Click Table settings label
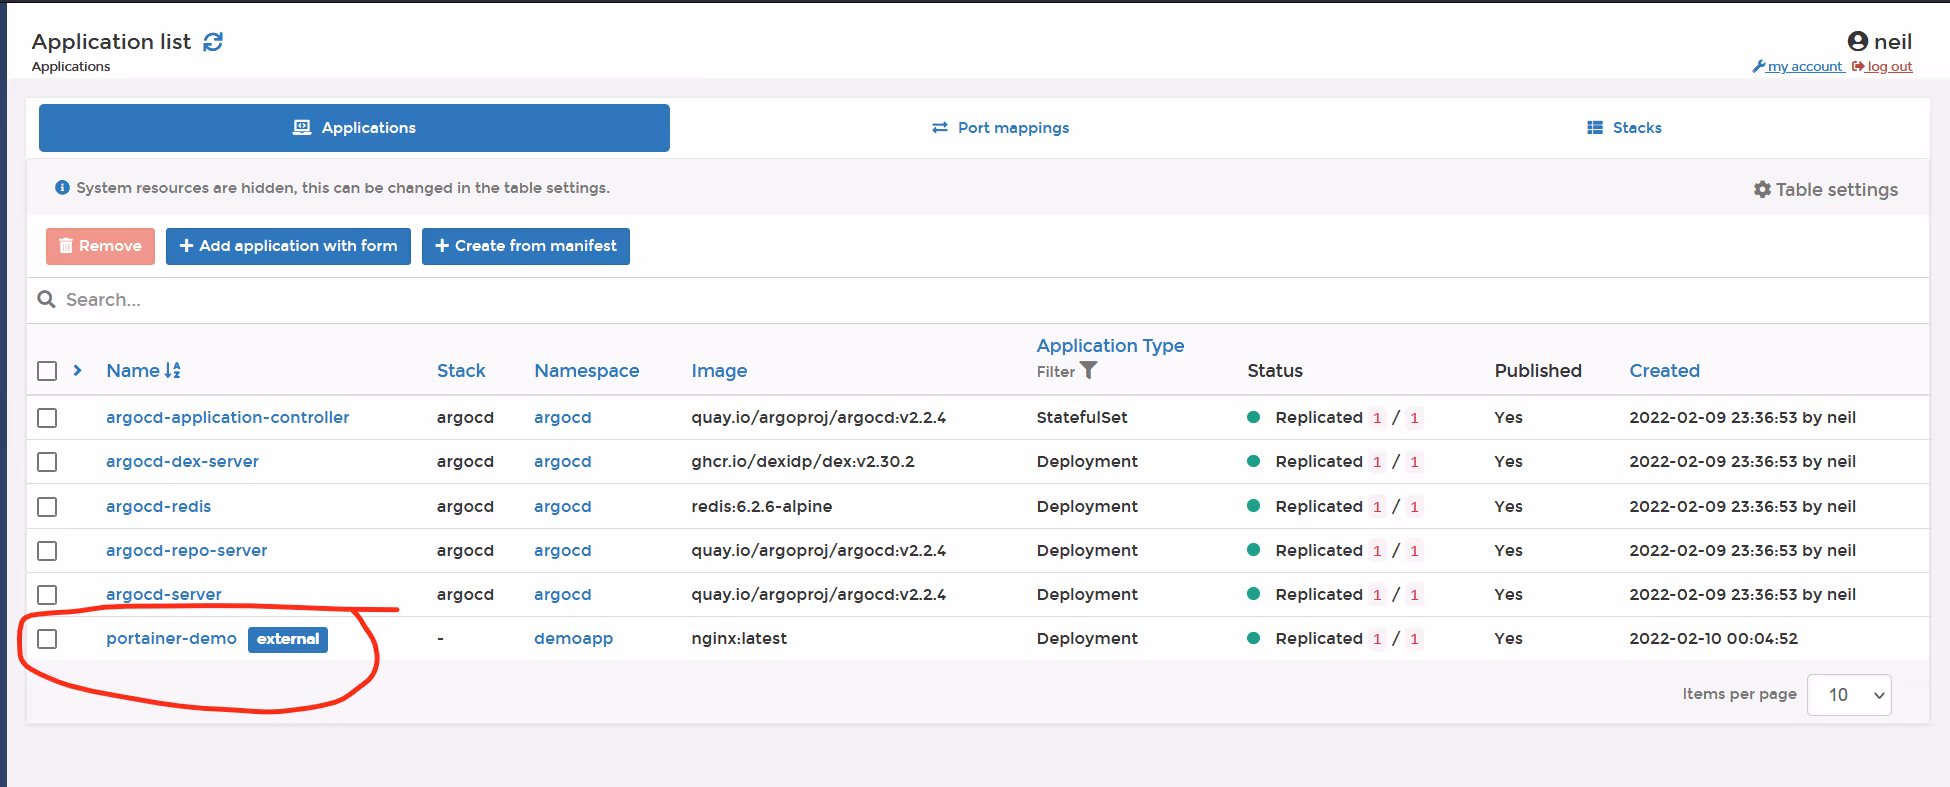The width and height of the screenshot is (1950, 787). 1836,189
